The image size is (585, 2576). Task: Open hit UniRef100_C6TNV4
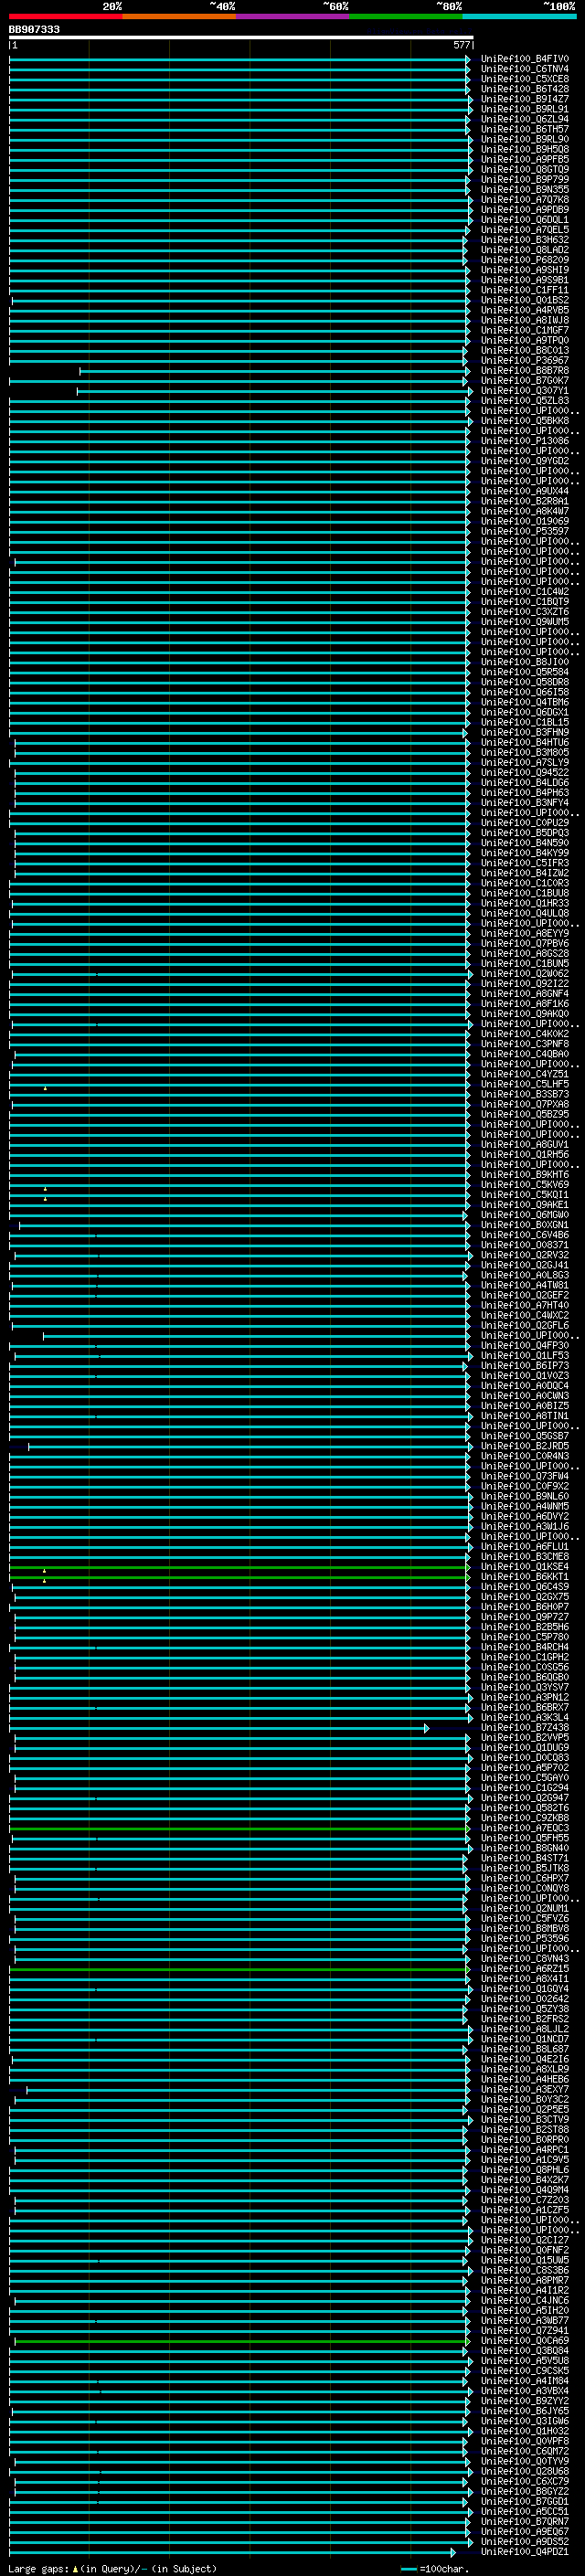point(524,69)
